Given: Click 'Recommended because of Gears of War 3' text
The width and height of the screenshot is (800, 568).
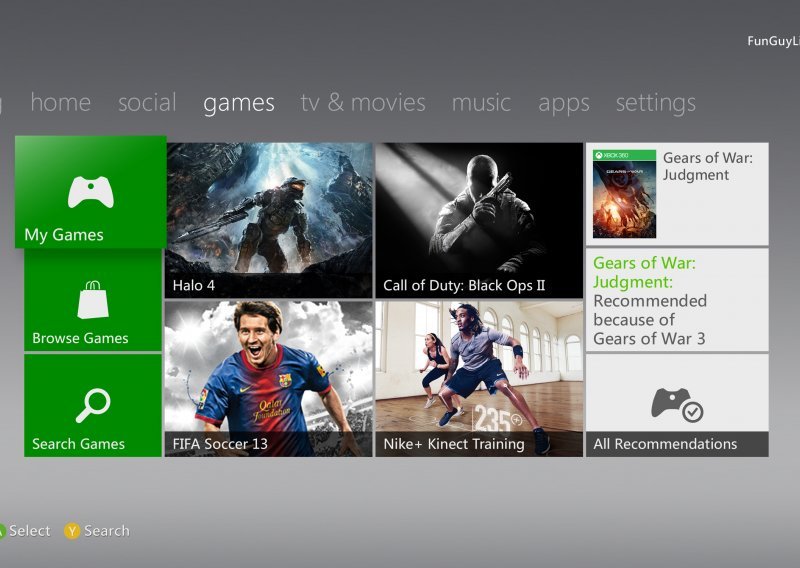Looking at the screenshot, I should pyautogui.click(x=650, y=320).
